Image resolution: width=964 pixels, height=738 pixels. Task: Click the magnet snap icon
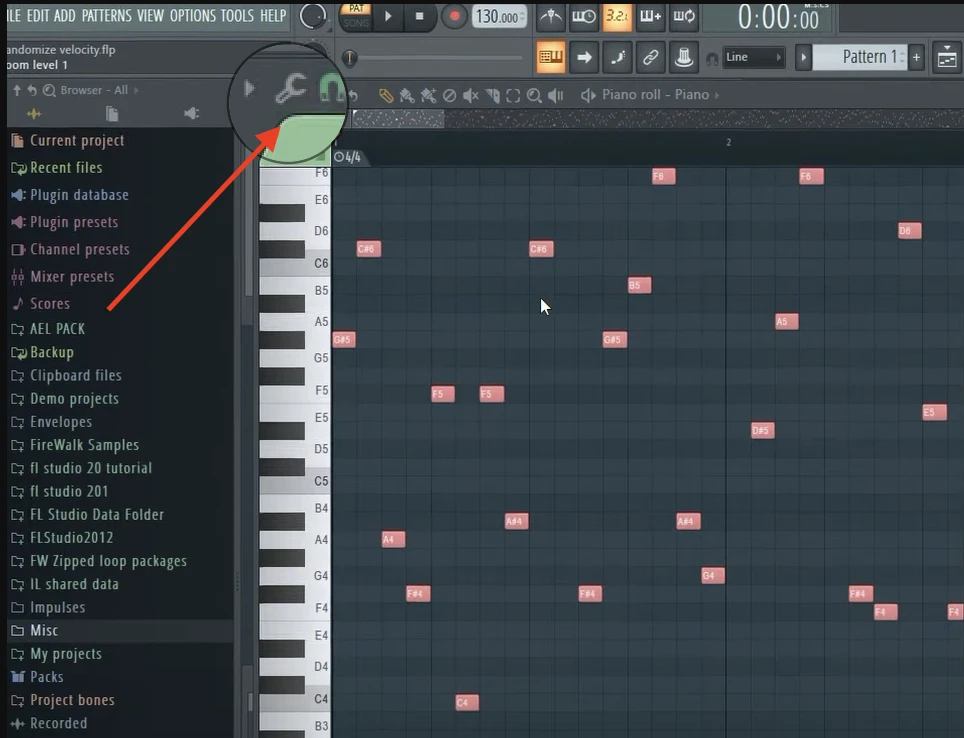click(x=331, y=91)
